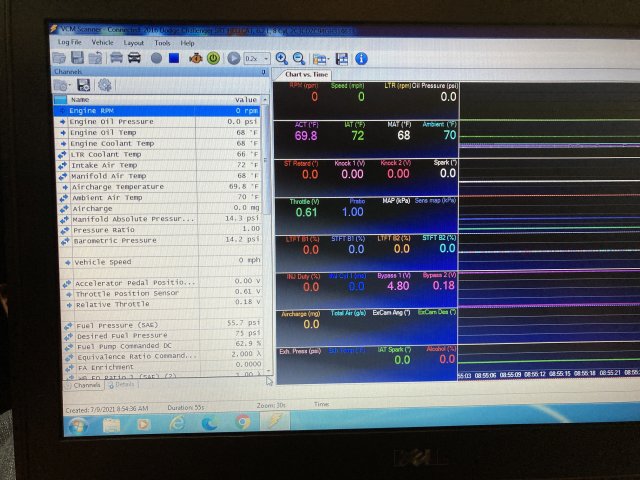This screenshot has width=640, height=480.
Task: Open the layout dropdown icon in toolbar
Action: click(x=320, y=59)
